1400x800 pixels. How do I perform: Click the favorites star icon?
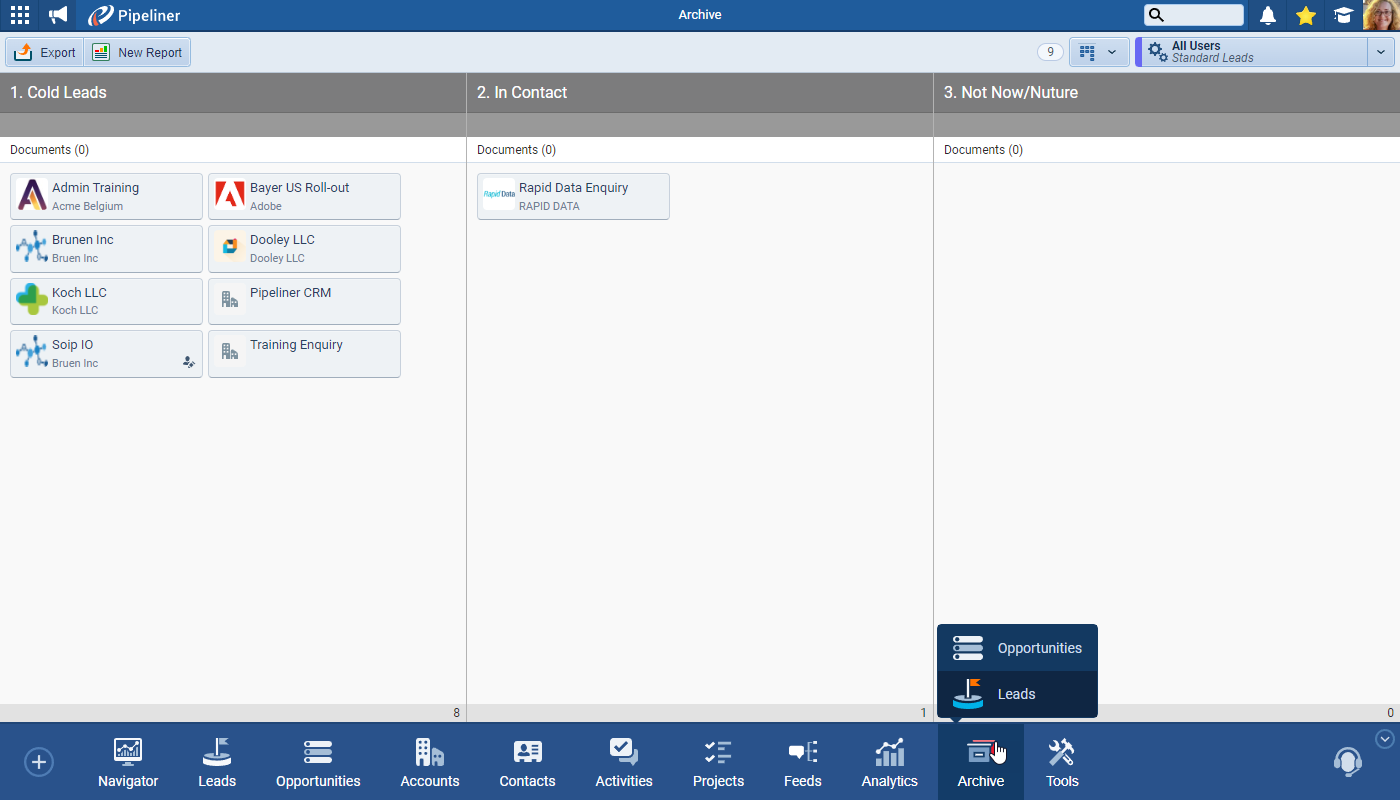(1306, 15)
